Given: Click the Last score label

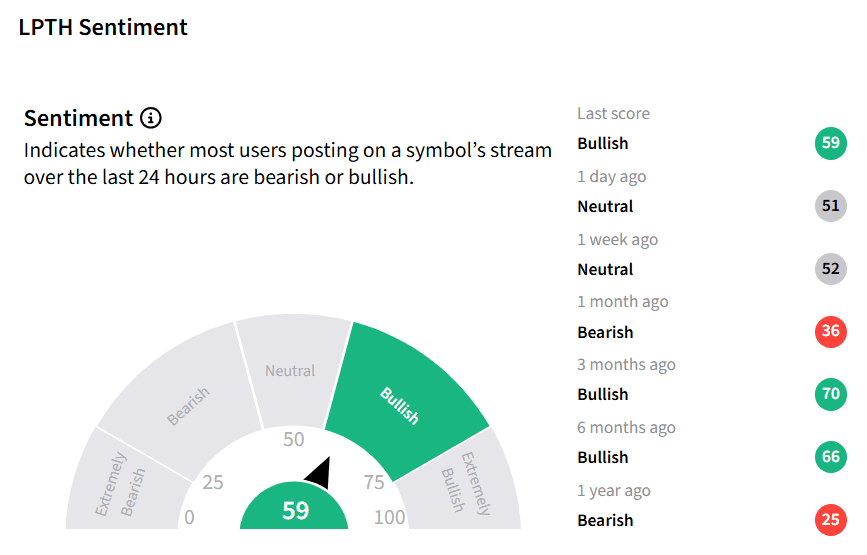Looking at the screenshot, I should click(613, 113).
